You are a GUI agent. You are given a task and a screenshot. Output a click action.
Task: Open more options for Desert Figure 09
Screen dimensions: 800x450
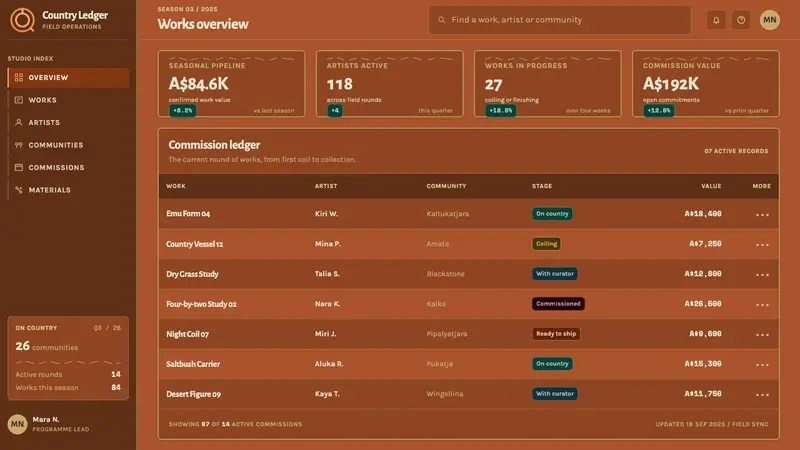click(x=762, y=394)
